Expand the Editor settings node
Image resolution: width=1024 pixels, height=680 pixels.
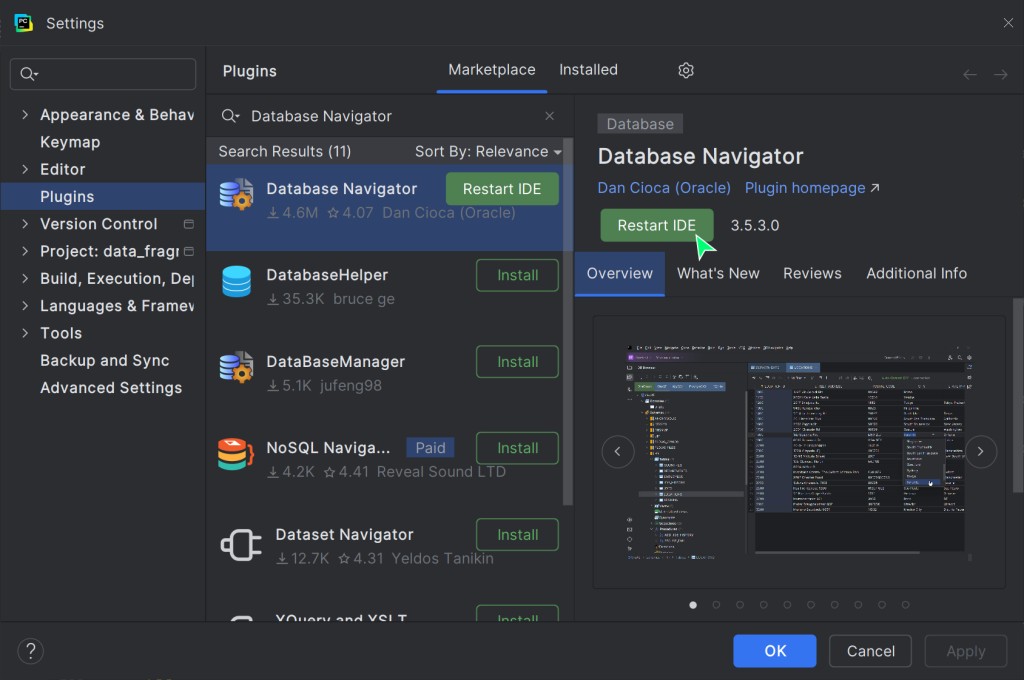25,169
